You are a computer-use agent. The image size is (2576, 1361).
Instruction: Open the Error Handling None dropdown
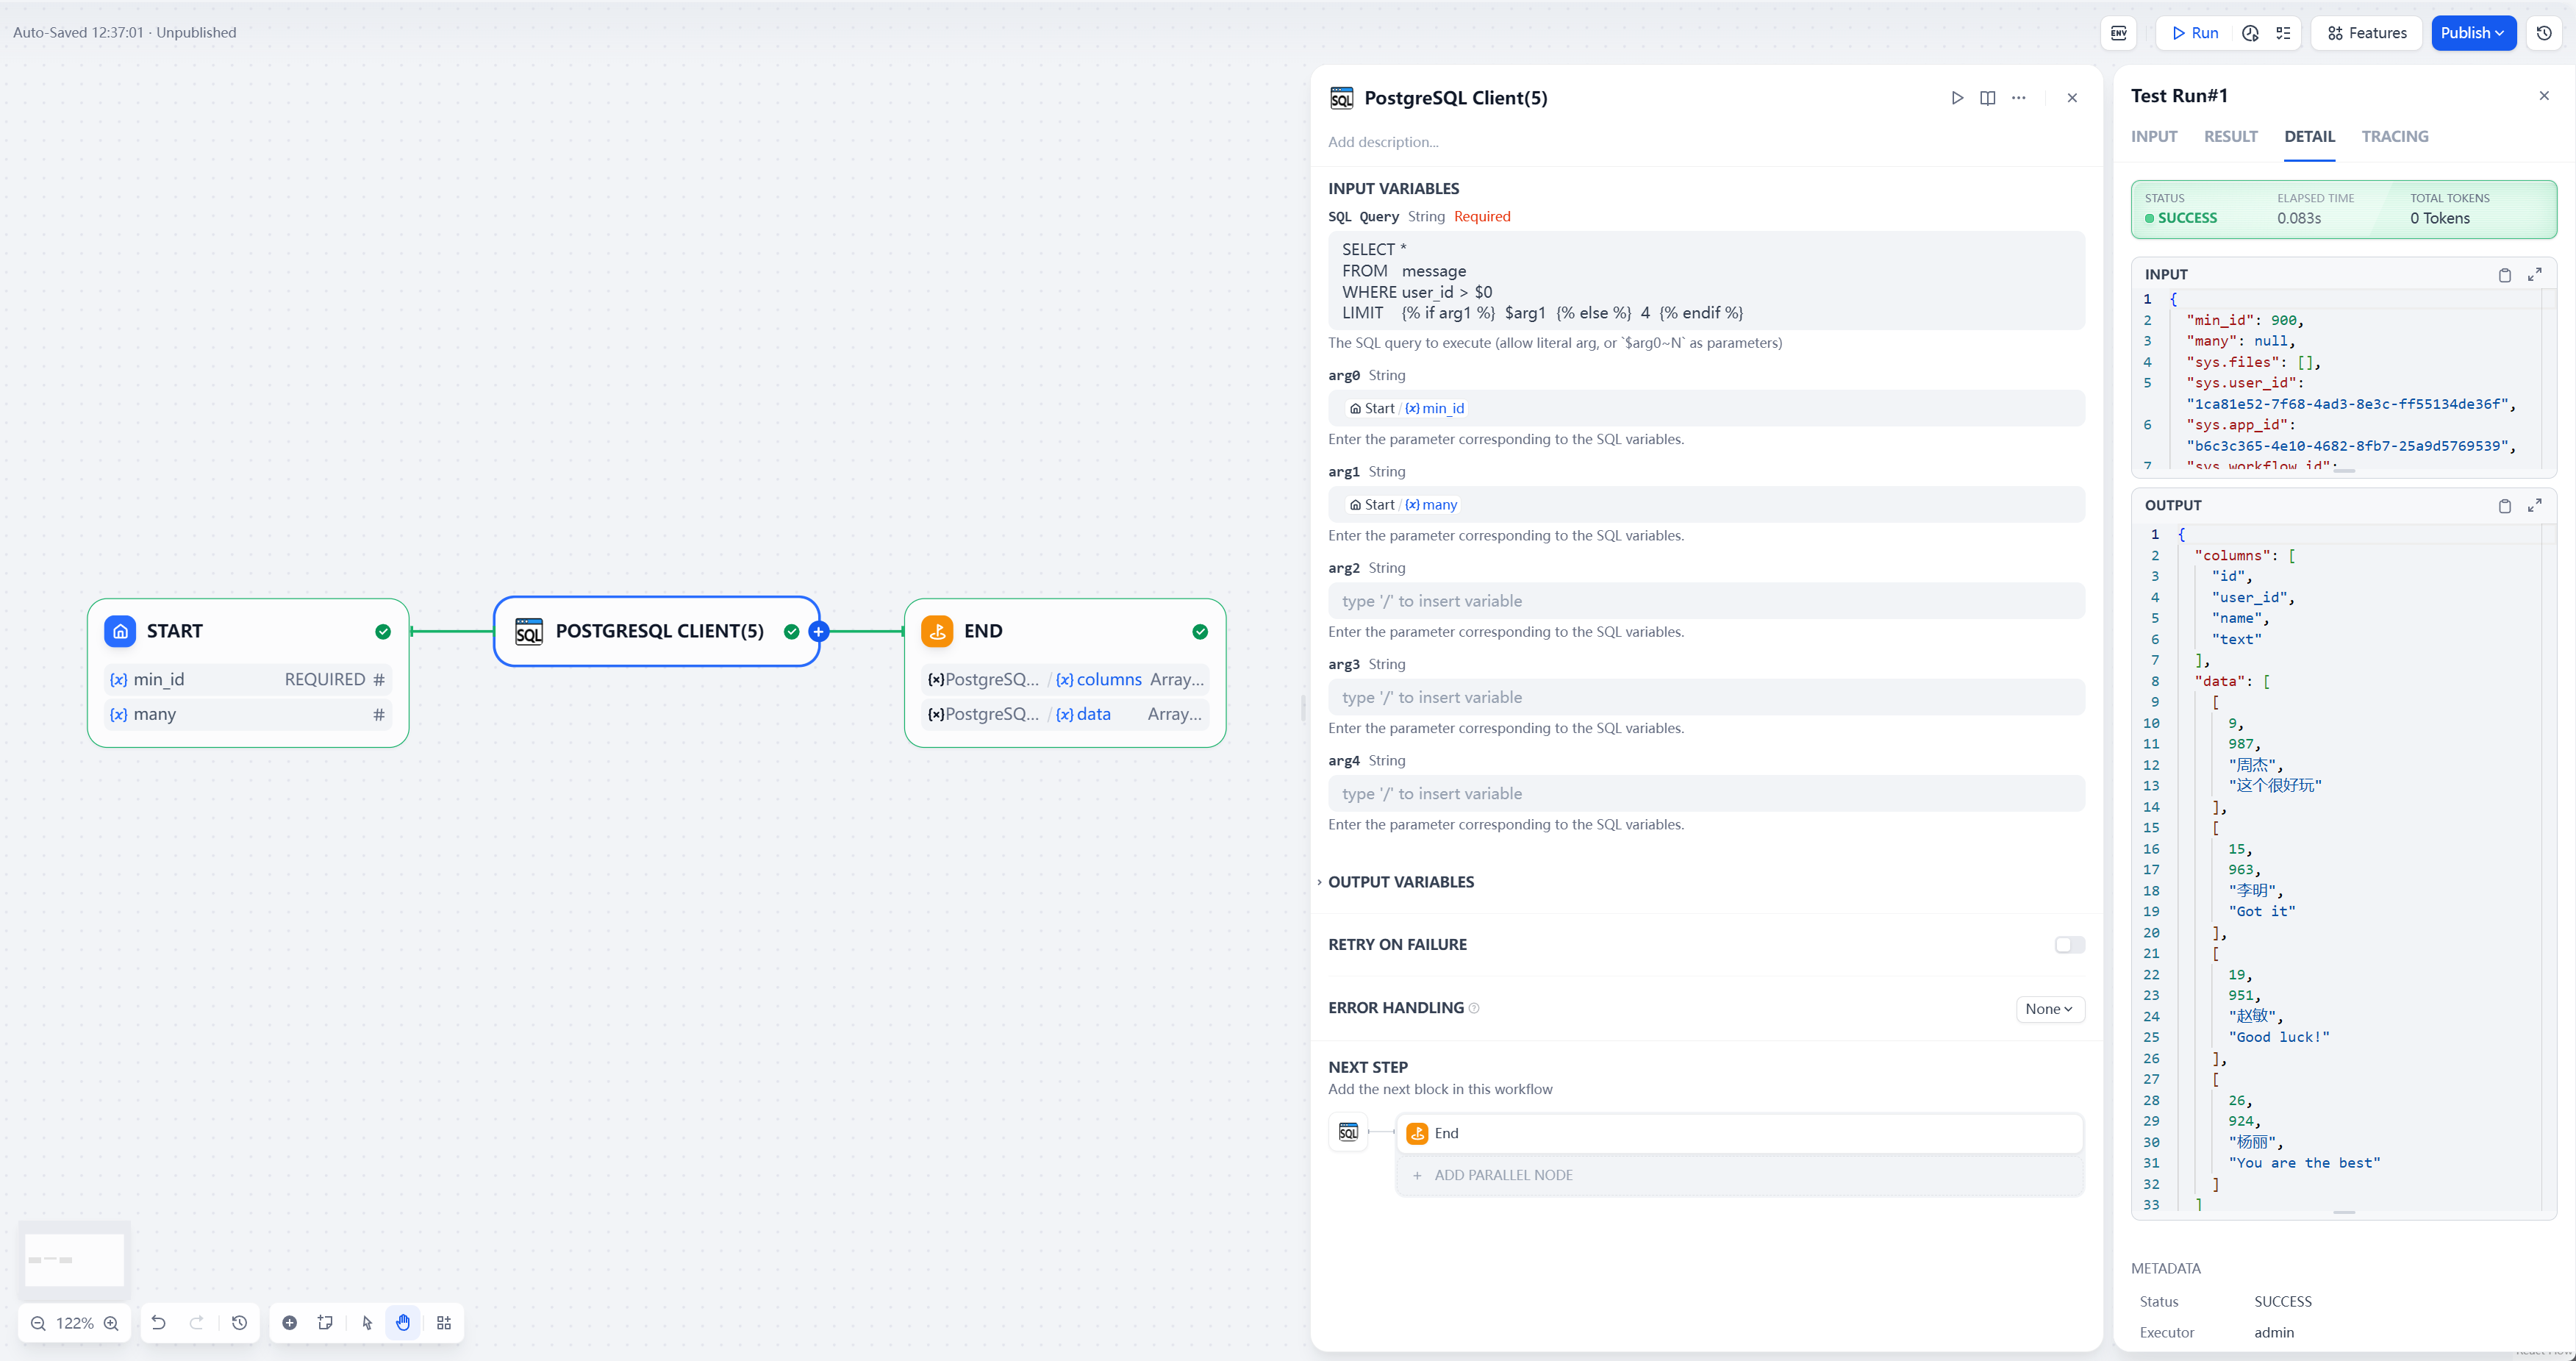(x=2049, y=1009)
